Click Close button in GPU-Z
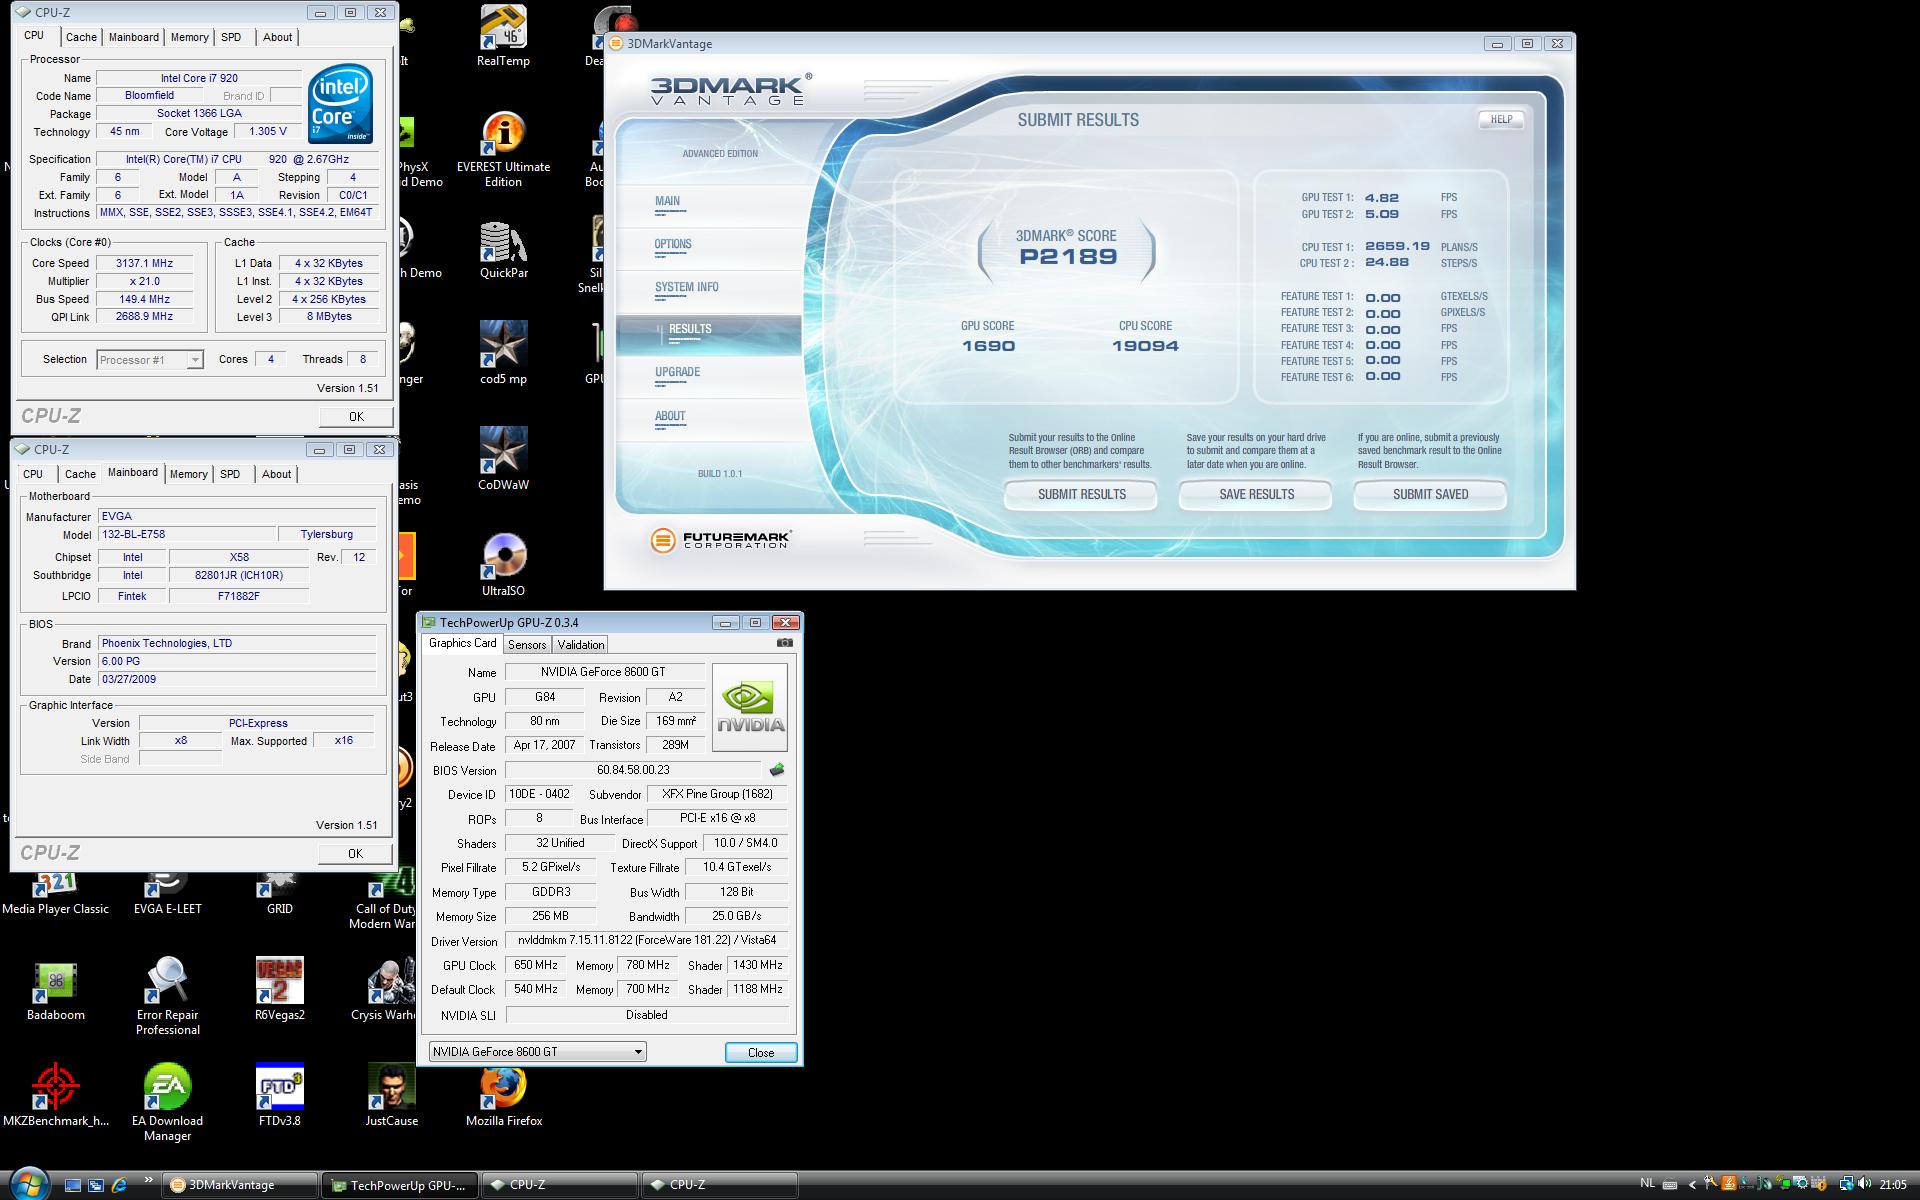This screenshot has height=1200, width=1920. [x=761, y=1052]
